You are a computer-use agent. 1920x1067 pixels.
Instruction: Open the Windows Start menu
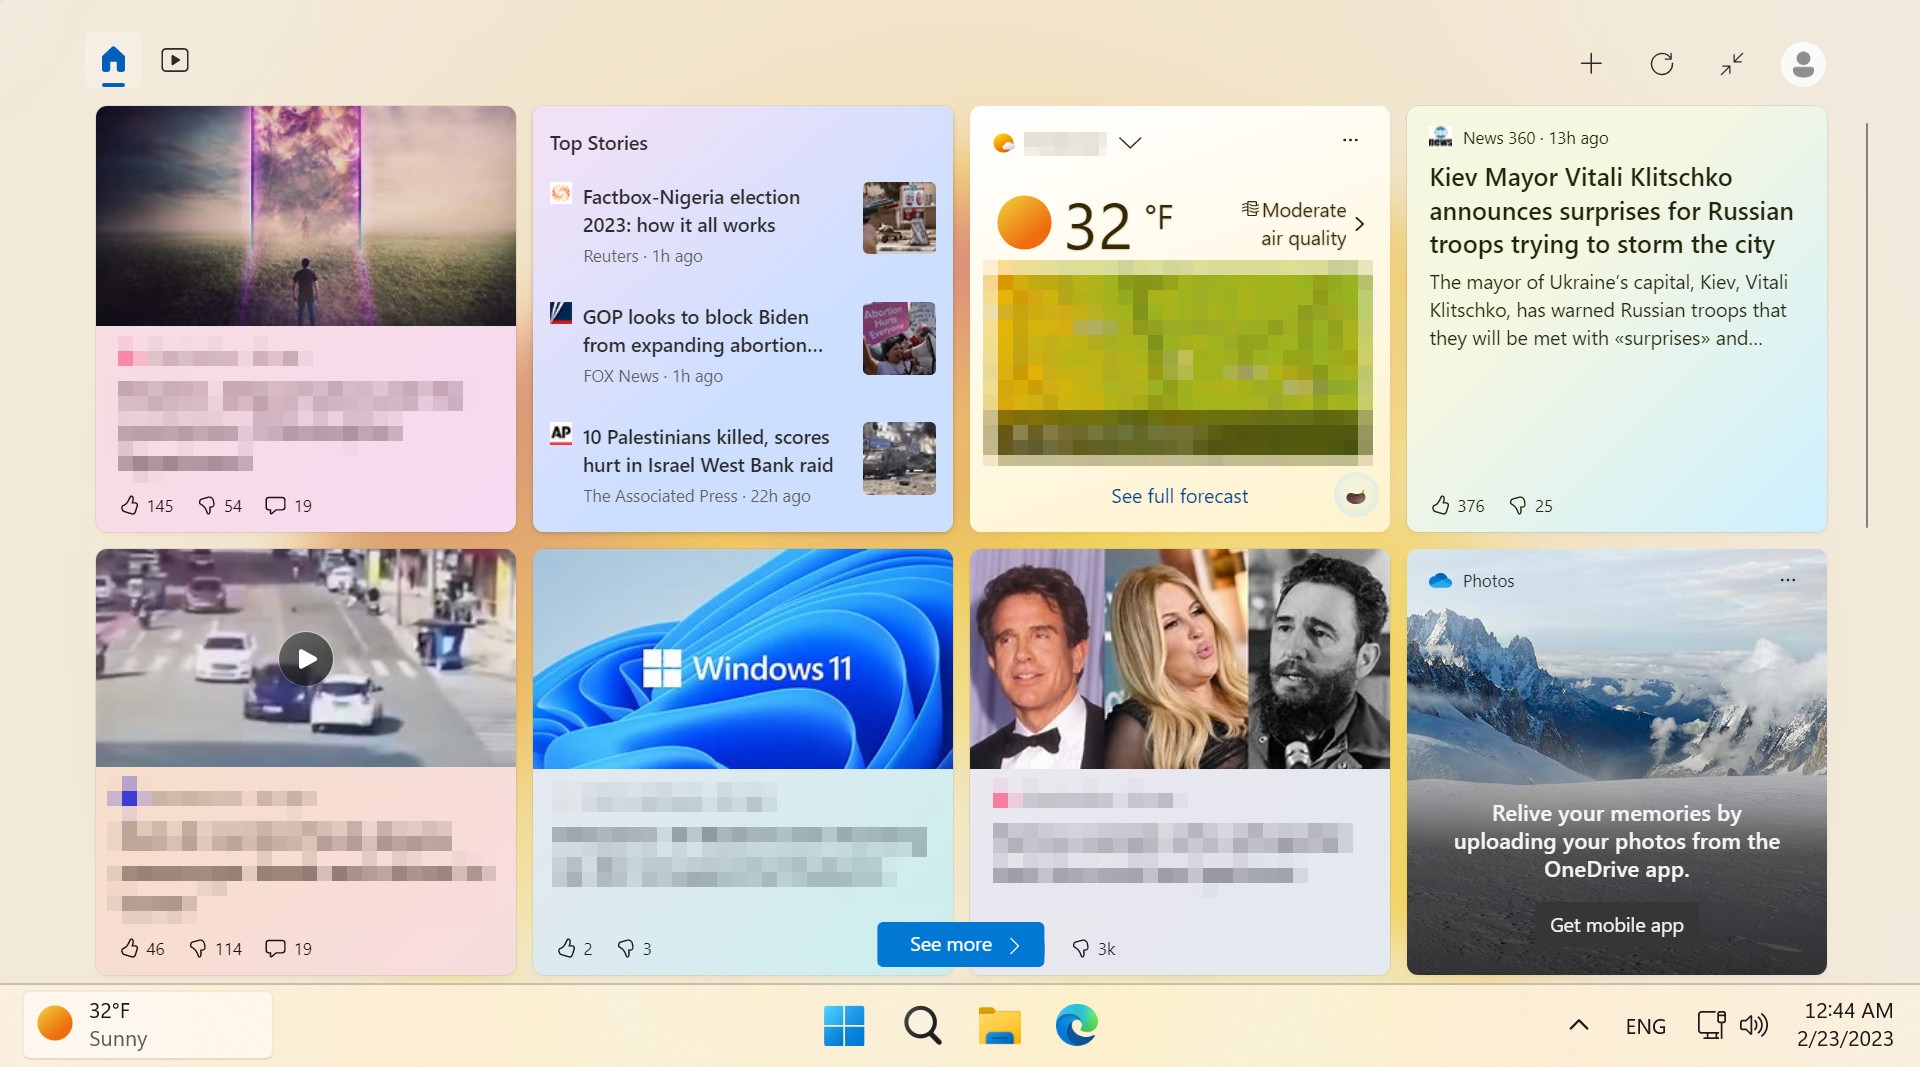844,1026
